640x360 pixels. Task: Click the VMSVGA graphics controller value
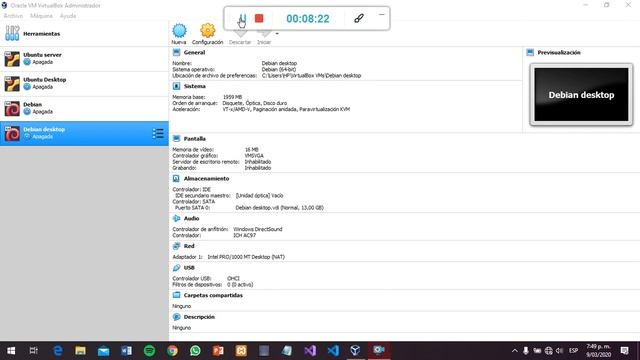click(254, 156)
